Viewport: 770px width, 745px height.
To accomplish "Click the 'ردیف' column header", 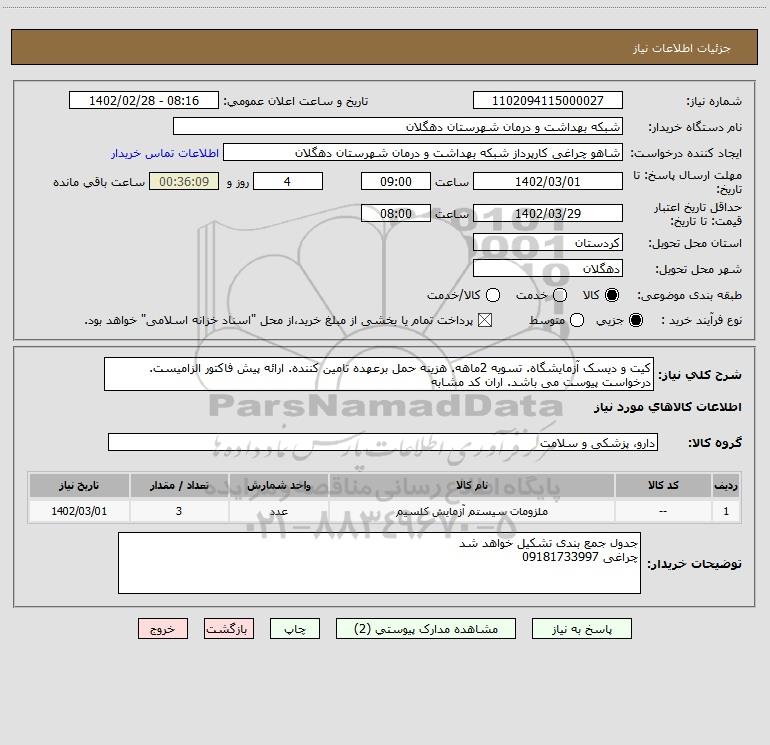I will coord(726,485).
